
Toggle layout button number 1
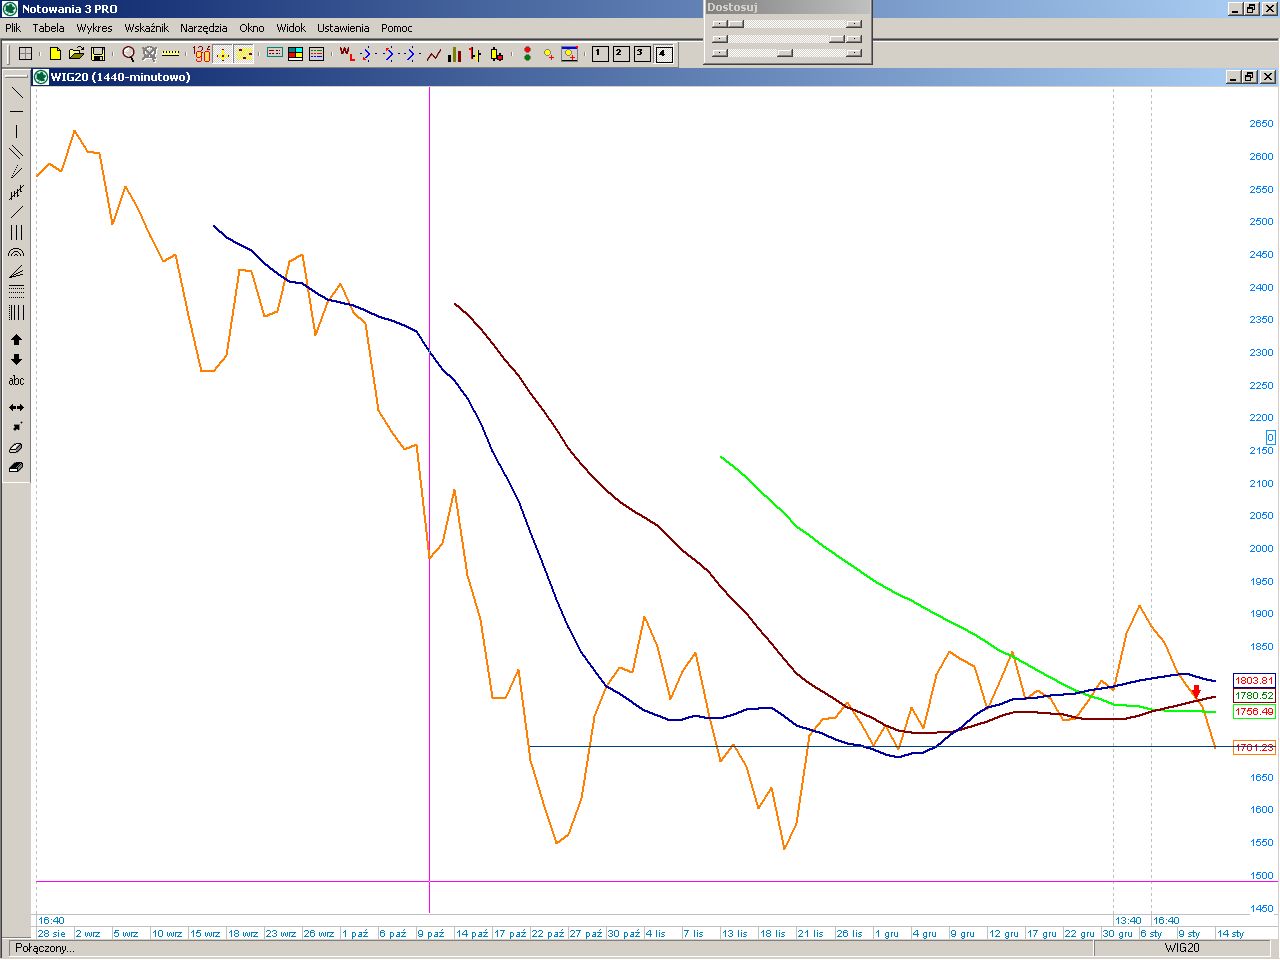point(600,54)
